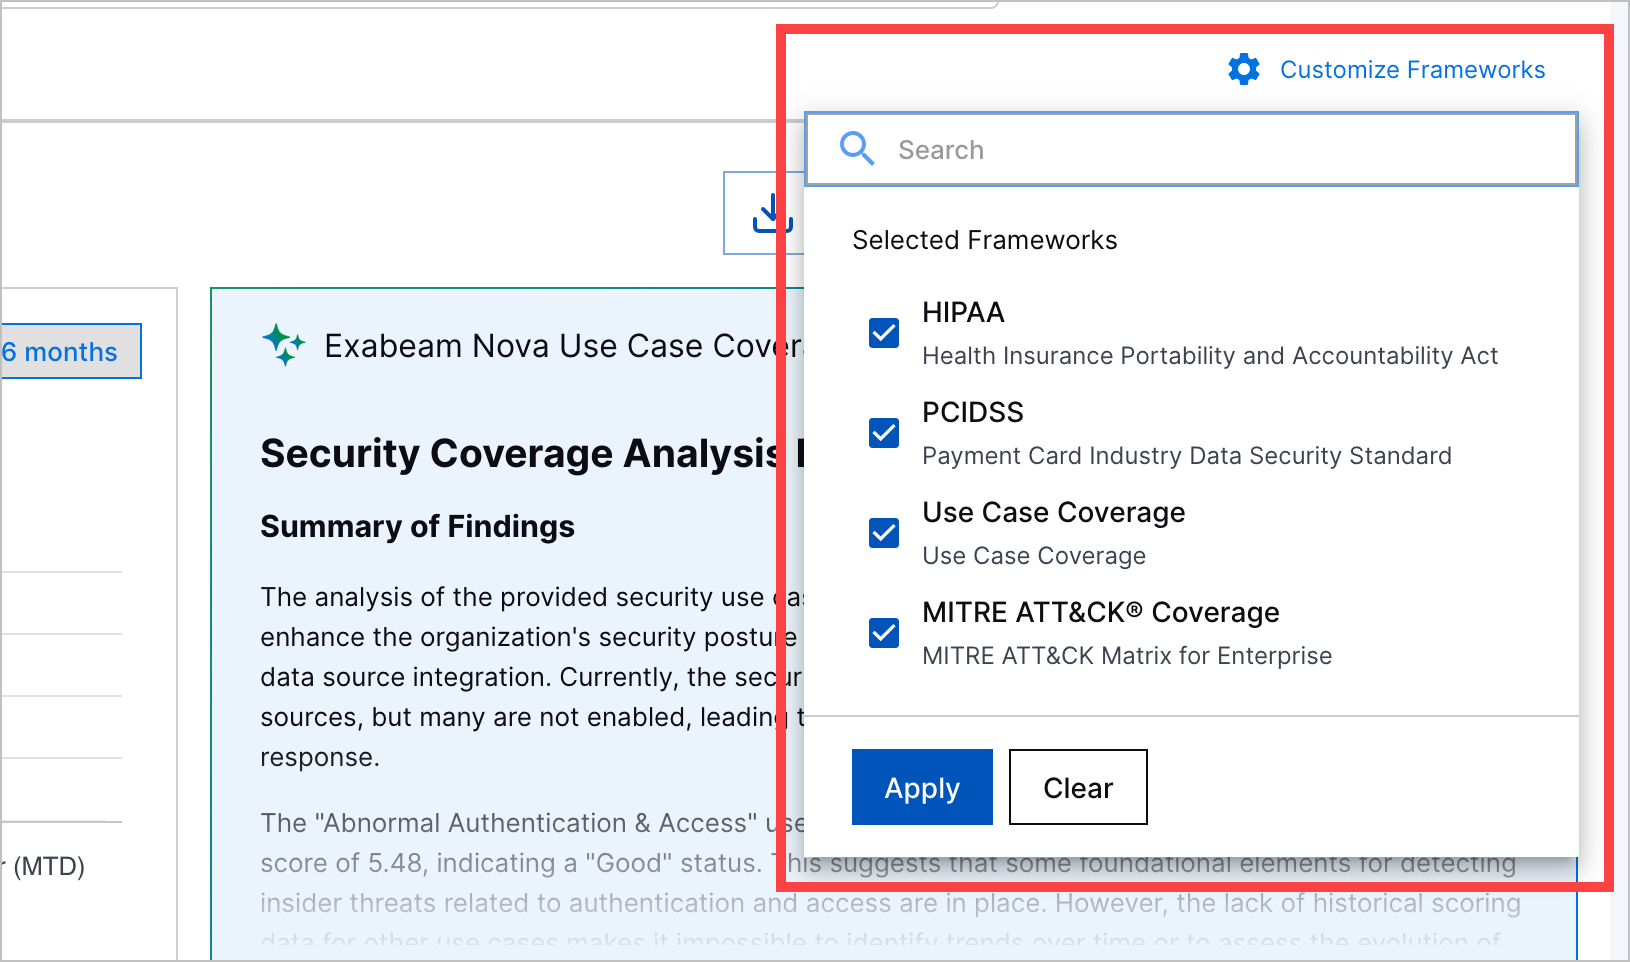Image resolution: width=1630 pixels, height=962 pixels.
Task: Click the Clear button
Action: click(x=1078, y=788)
